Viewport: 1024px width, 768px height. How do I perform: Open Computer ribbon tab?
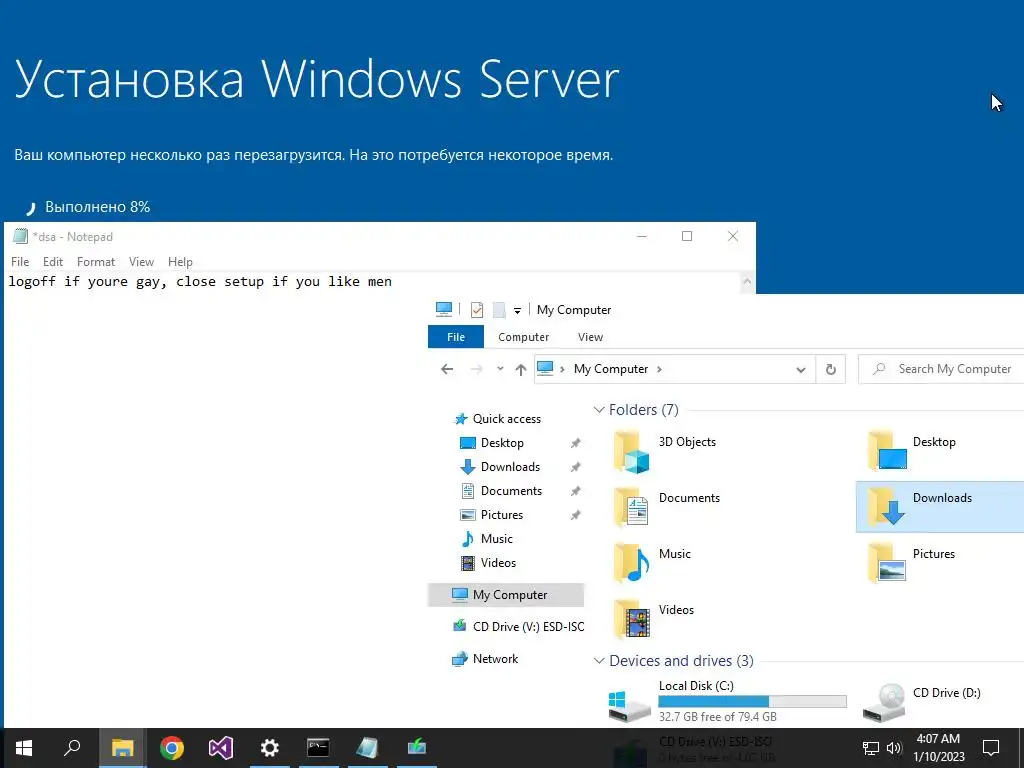[x=523, y=337]
